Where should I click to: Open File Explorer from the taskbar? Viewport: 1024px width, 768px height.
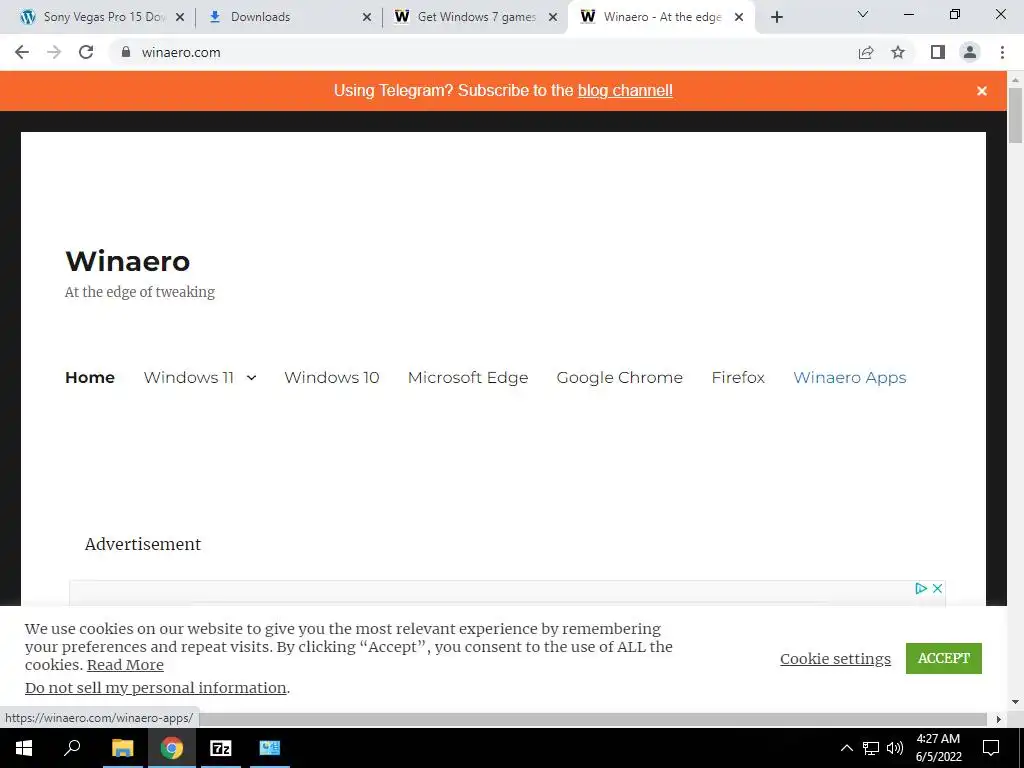[x=122, y=748]
